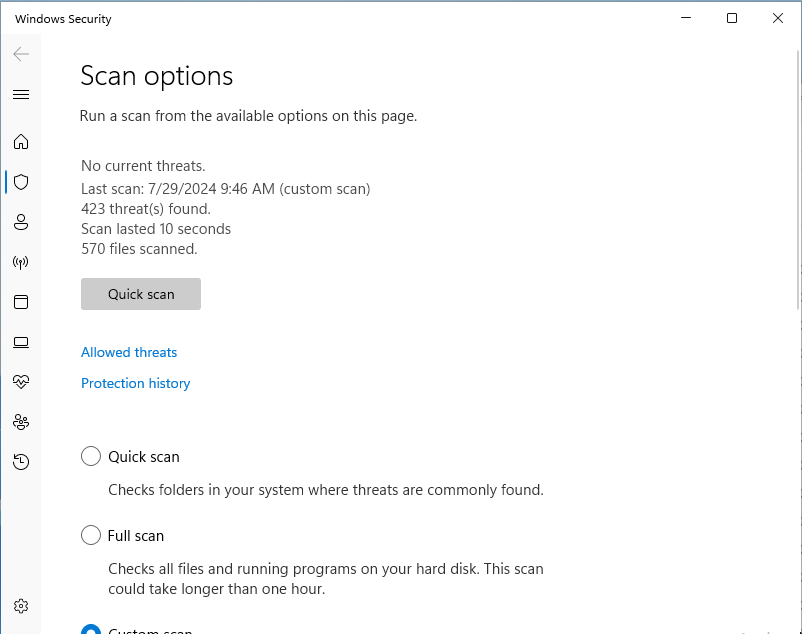The image size is (802, 634).
Task: Open Virus & threat protection shield icon
Action: (x=21, y=182)
